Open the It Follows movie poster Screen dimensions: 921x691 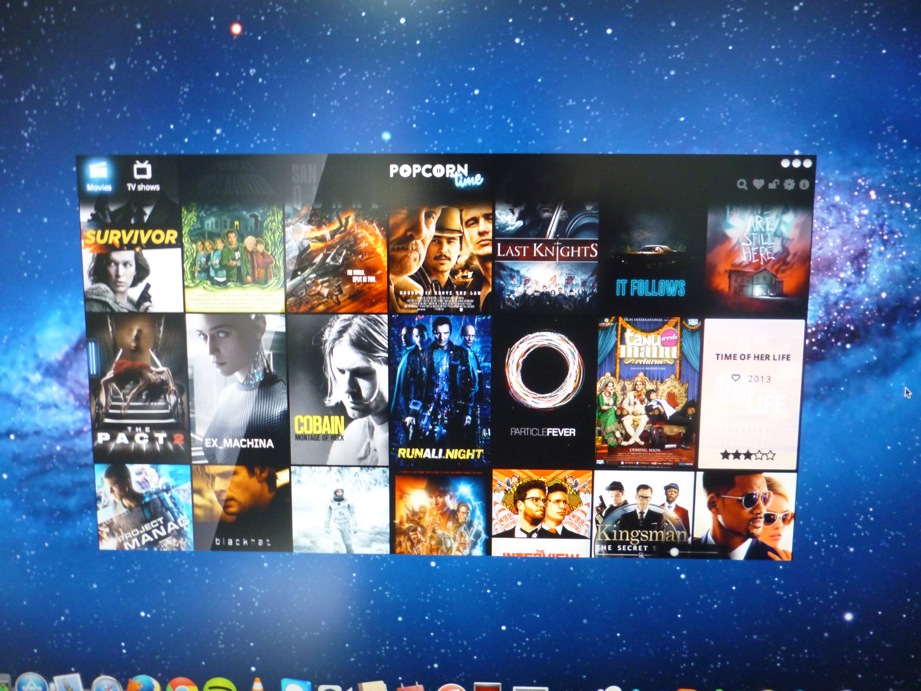coord(651,259)
